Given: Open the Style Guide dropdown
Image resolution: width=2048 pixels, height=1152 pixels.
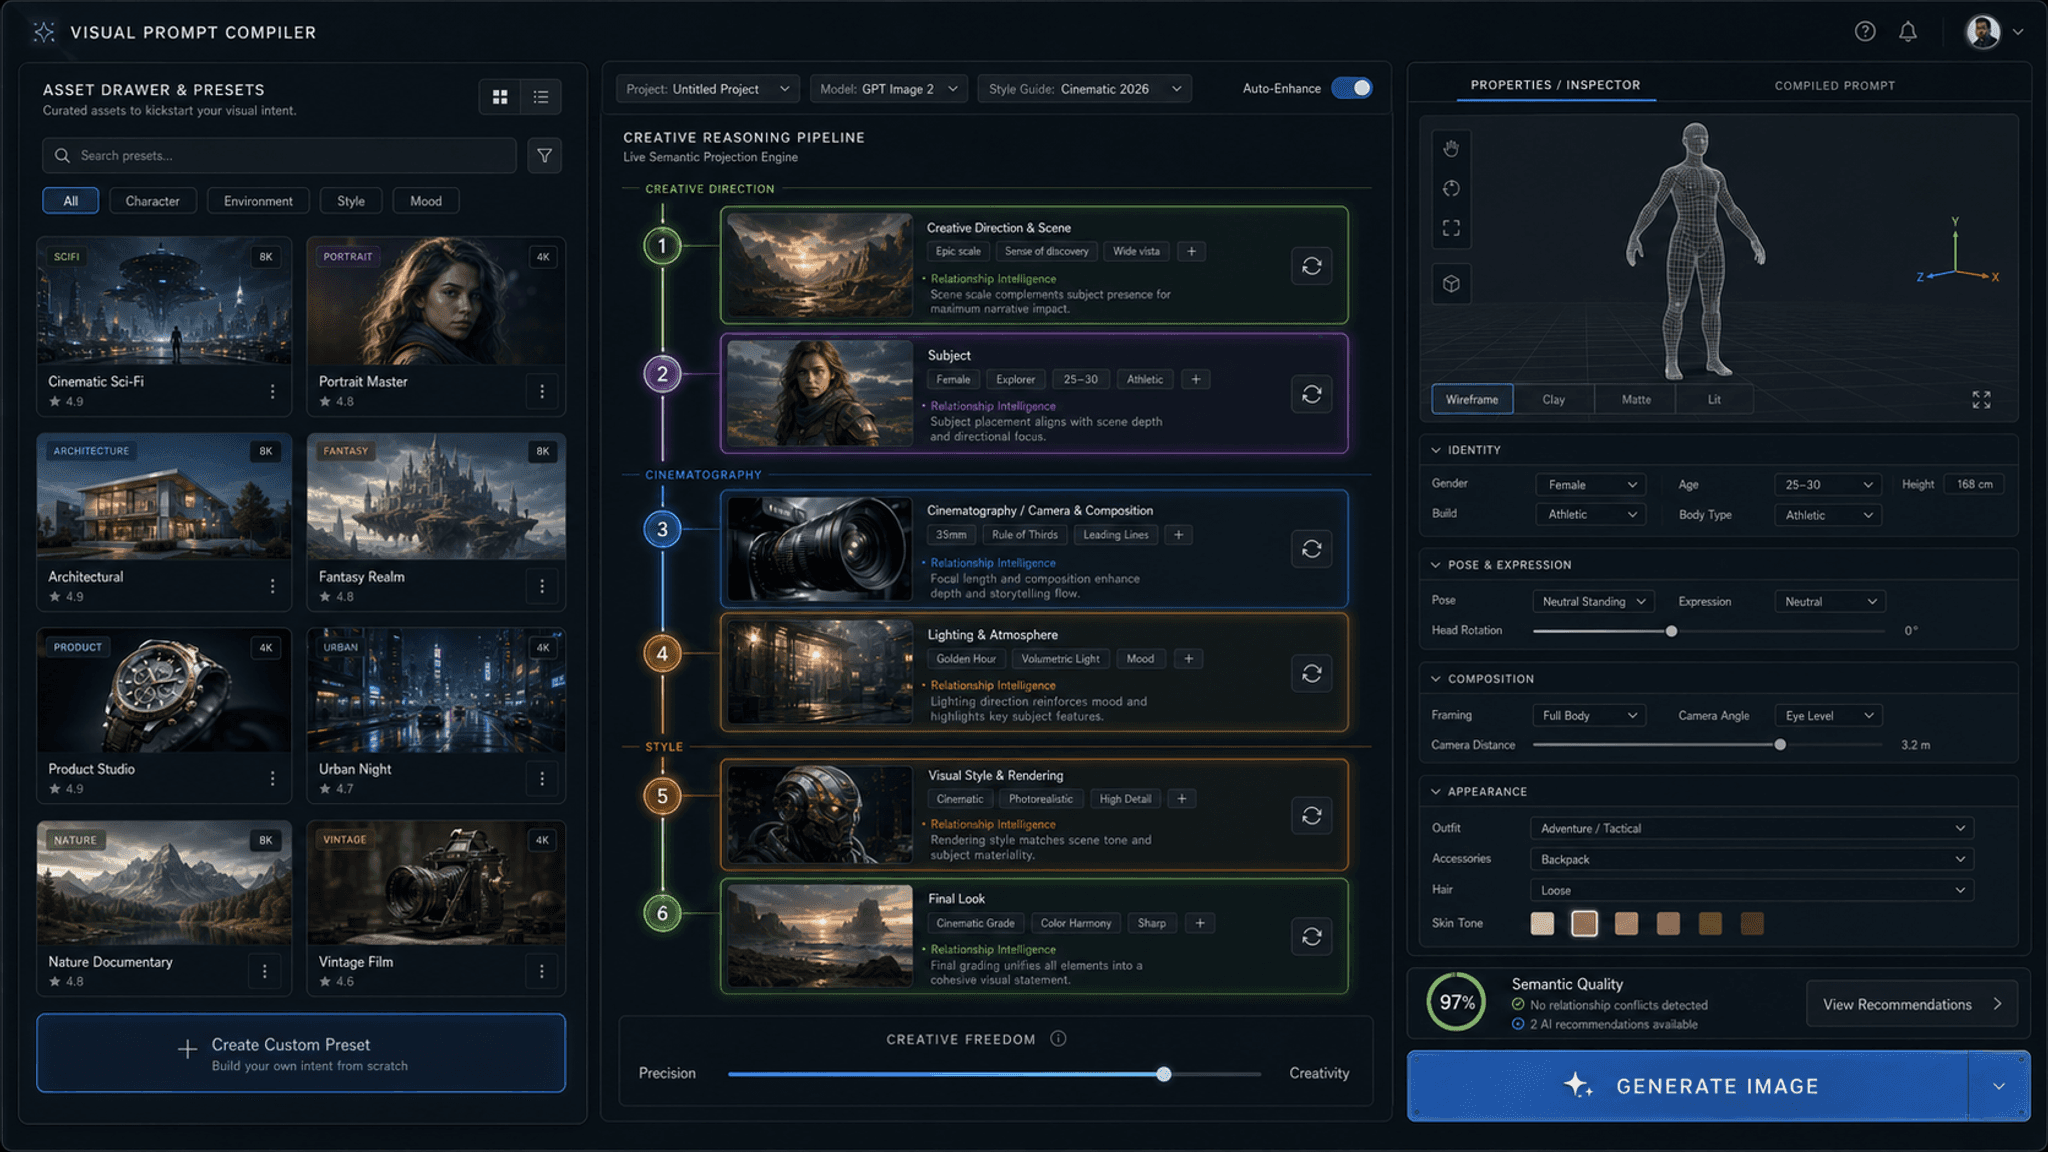Looking at the screenshot, I should click(x=1085, y=89).
